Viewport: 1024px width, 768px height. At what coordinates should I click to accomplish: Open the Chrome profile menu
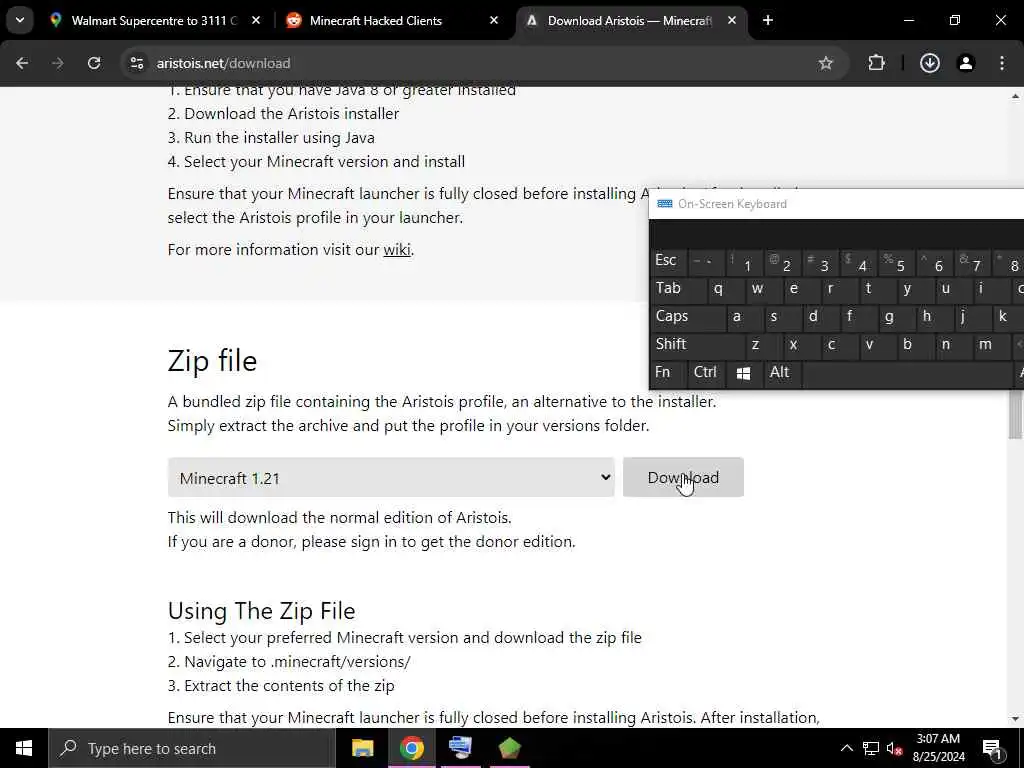(x=965, y=63)
